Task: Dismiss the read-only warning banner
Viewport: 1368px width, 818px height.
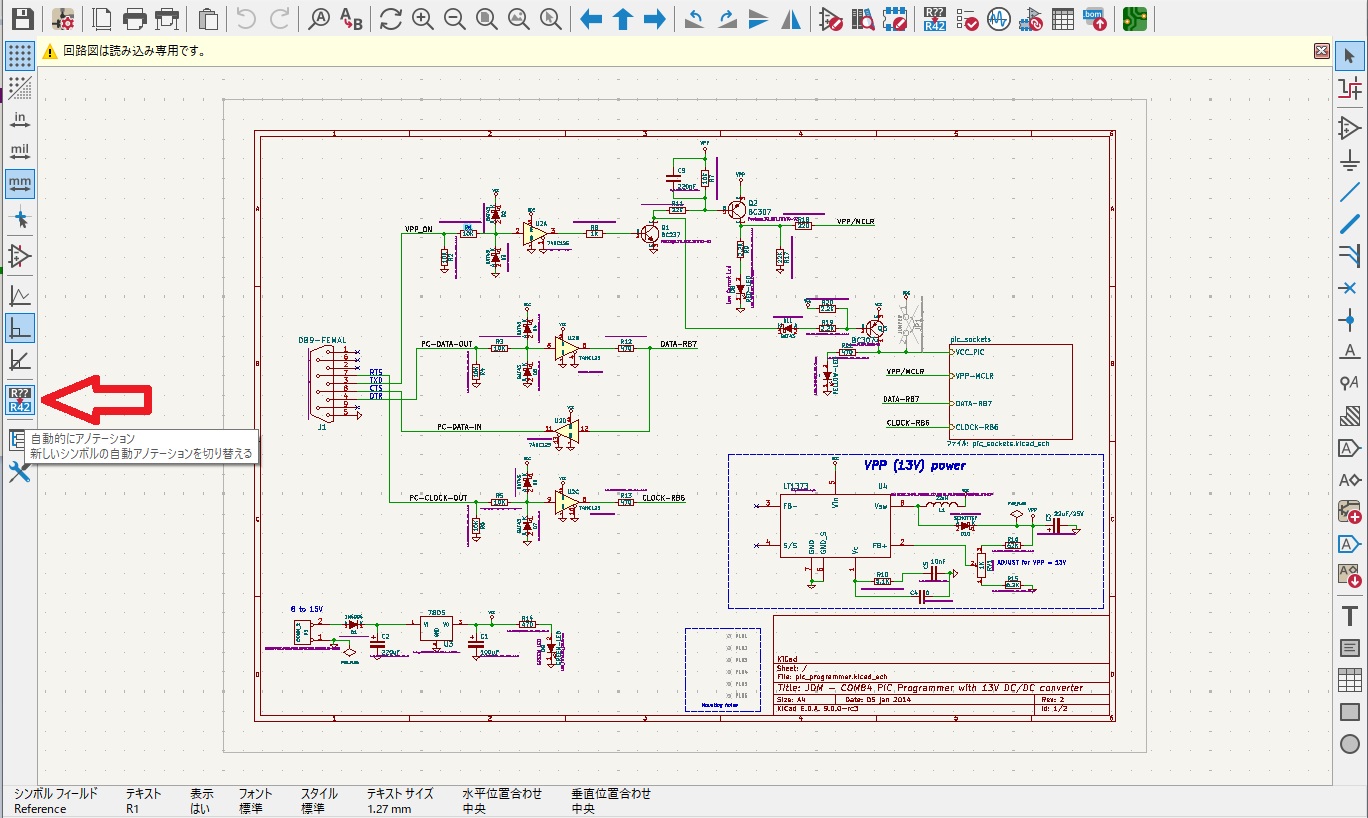Action: coord(1321,51)
